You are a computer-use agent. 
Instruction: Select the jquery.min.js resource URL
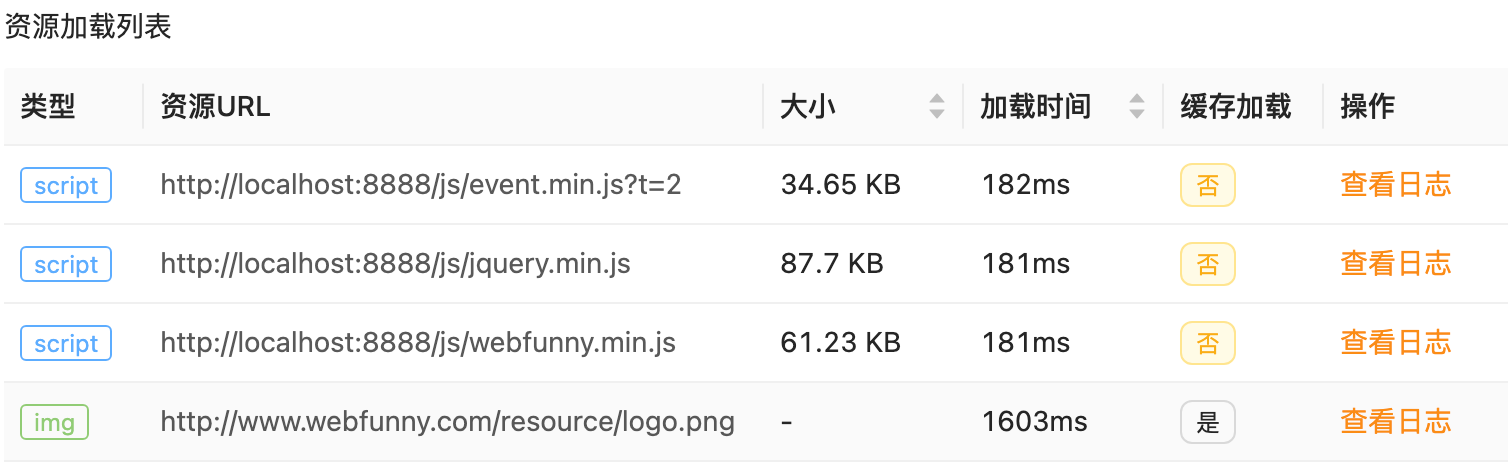coord(395,264)
